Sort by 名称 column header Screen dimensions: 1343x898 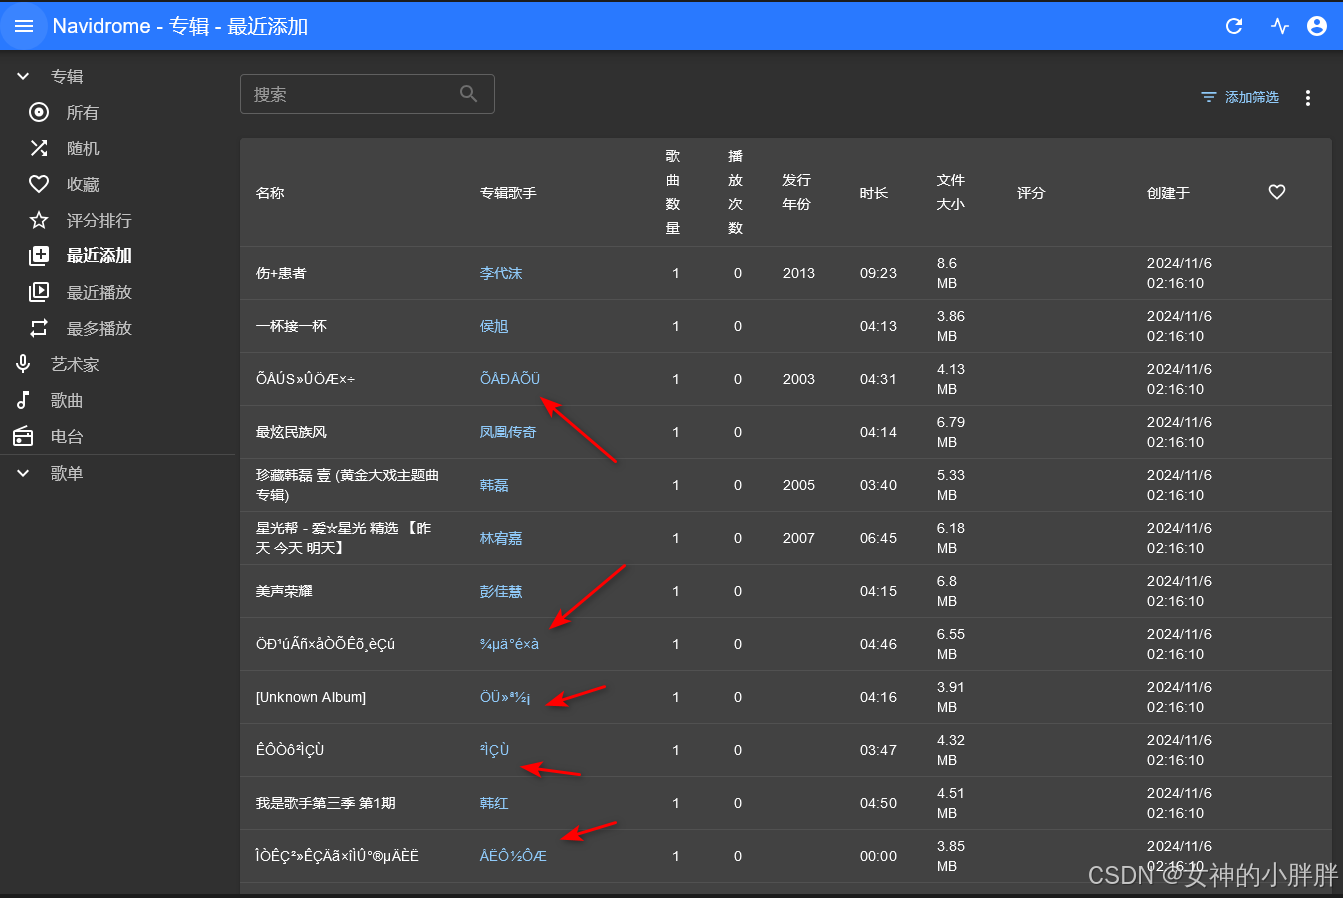270,192
